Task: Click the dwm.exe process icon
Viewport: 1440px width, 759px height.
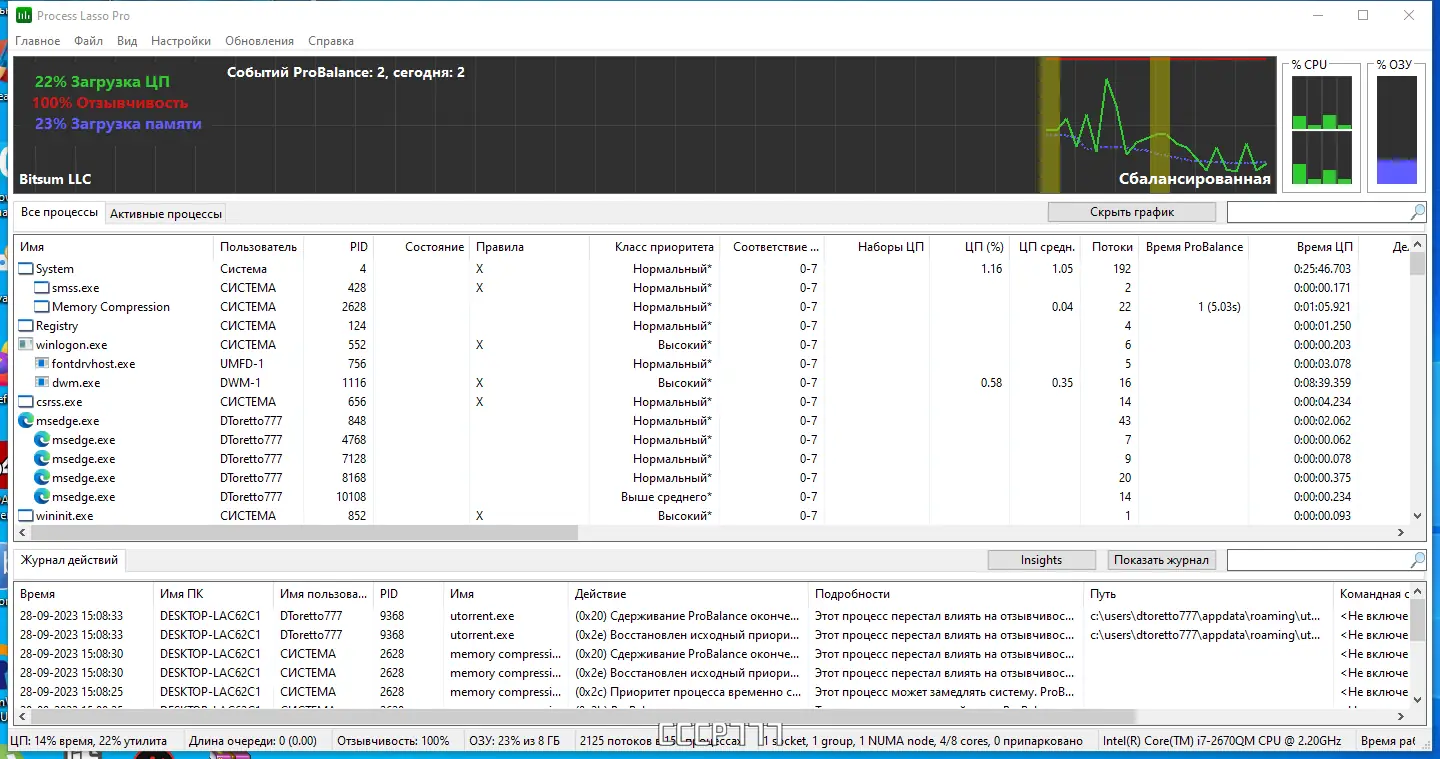Action: [x=42, y=383]
